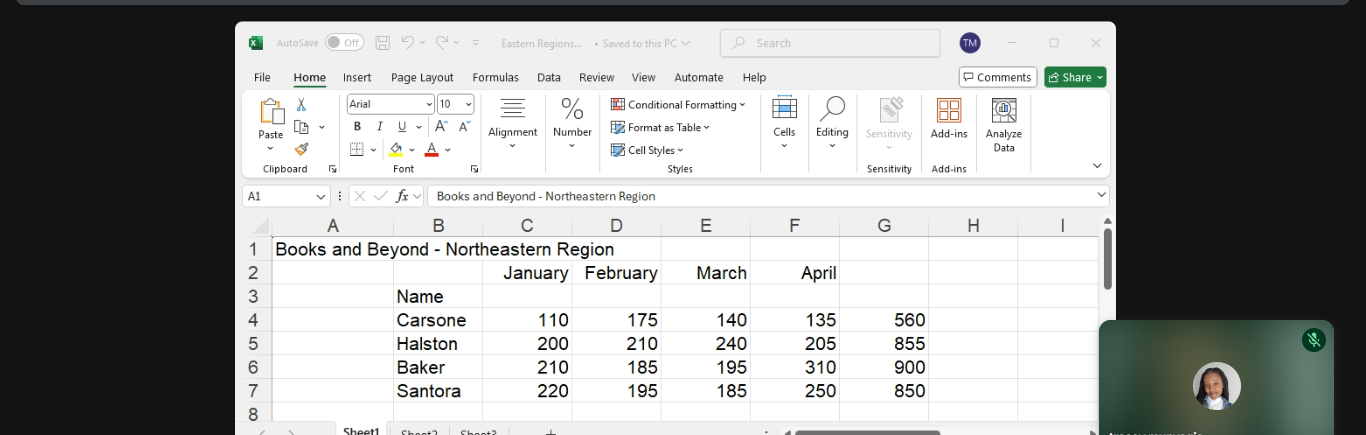Screen dimensions: 1366x435
Task: Click the Insert Function fx icon
Action: click(402, 196)
